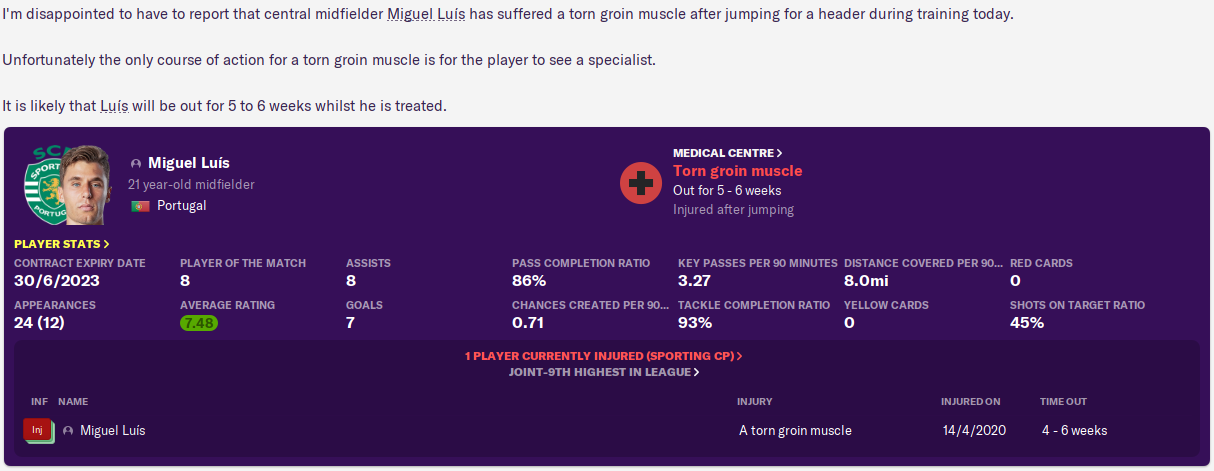Click the profile icon beside the header name

click(x=136, y=163)
